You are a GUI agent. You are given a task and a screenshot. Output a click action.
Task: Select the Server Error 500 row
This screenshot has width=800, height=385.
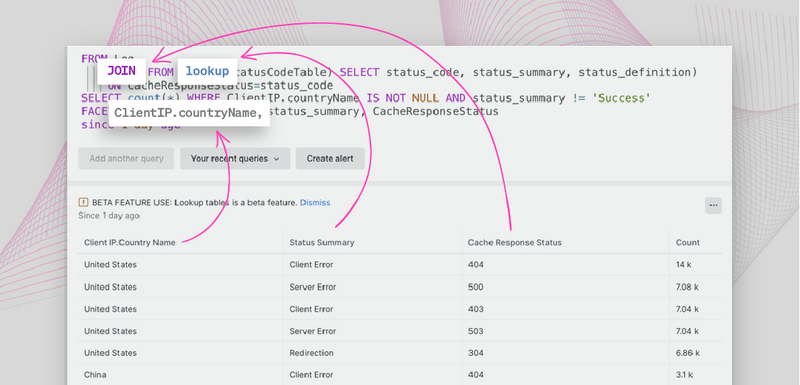pyautogui.click(x=400, y=287)
